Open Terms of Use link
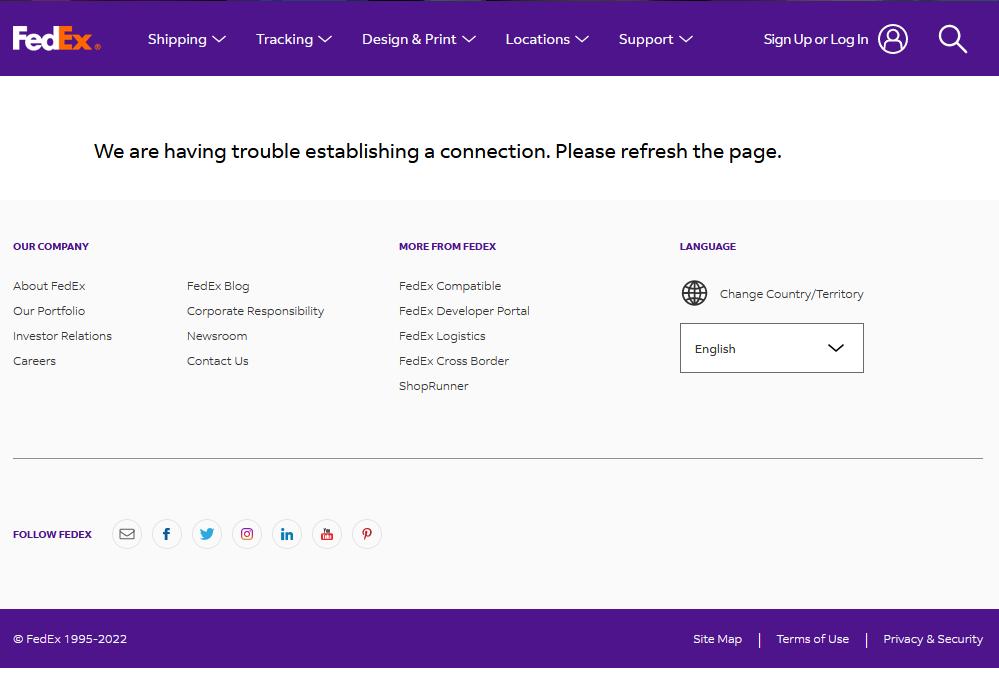This screenshot has height=683, width=999. point(813,638)
